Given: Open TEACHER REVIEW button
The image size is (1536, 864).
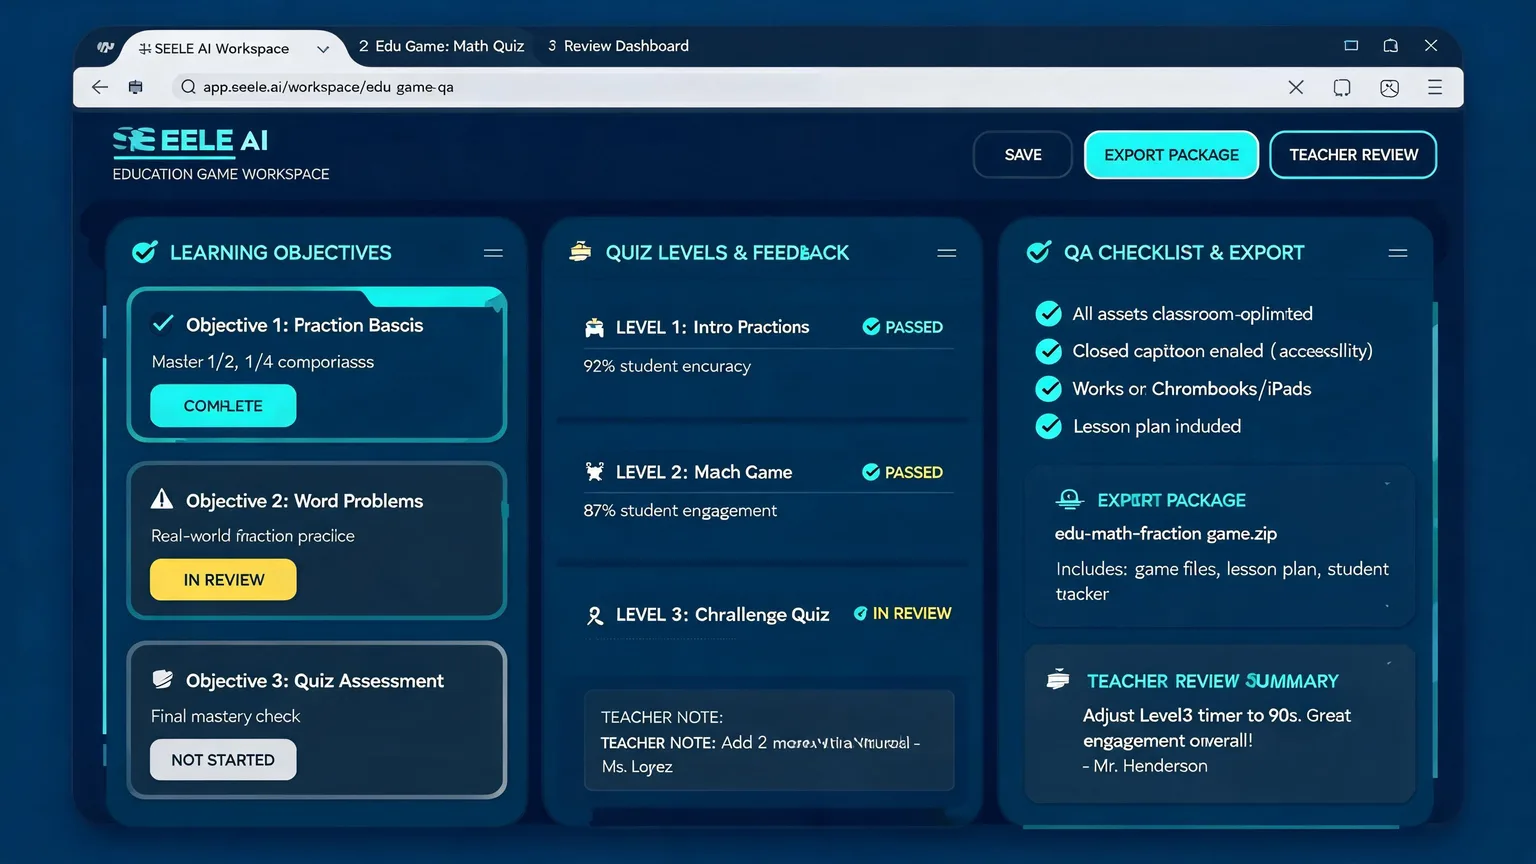Looking at the screenshot, I should pyautogui.click(x=1353, y=155).
